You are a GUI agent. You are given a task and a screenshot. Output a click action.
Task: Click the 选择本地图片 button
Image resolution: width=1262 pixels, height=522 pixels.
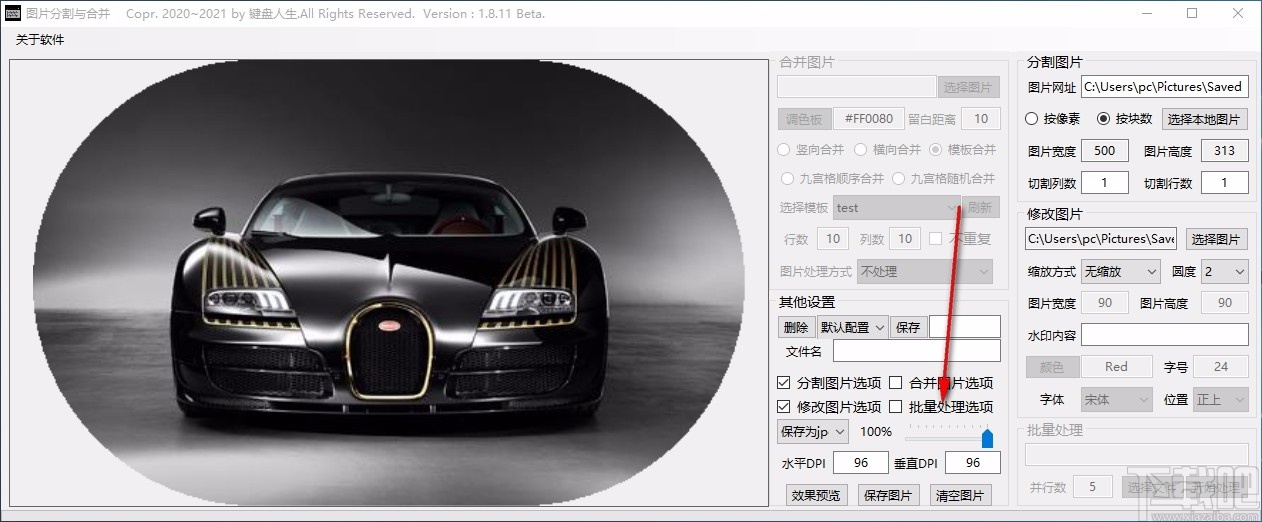coord(1205,119)
